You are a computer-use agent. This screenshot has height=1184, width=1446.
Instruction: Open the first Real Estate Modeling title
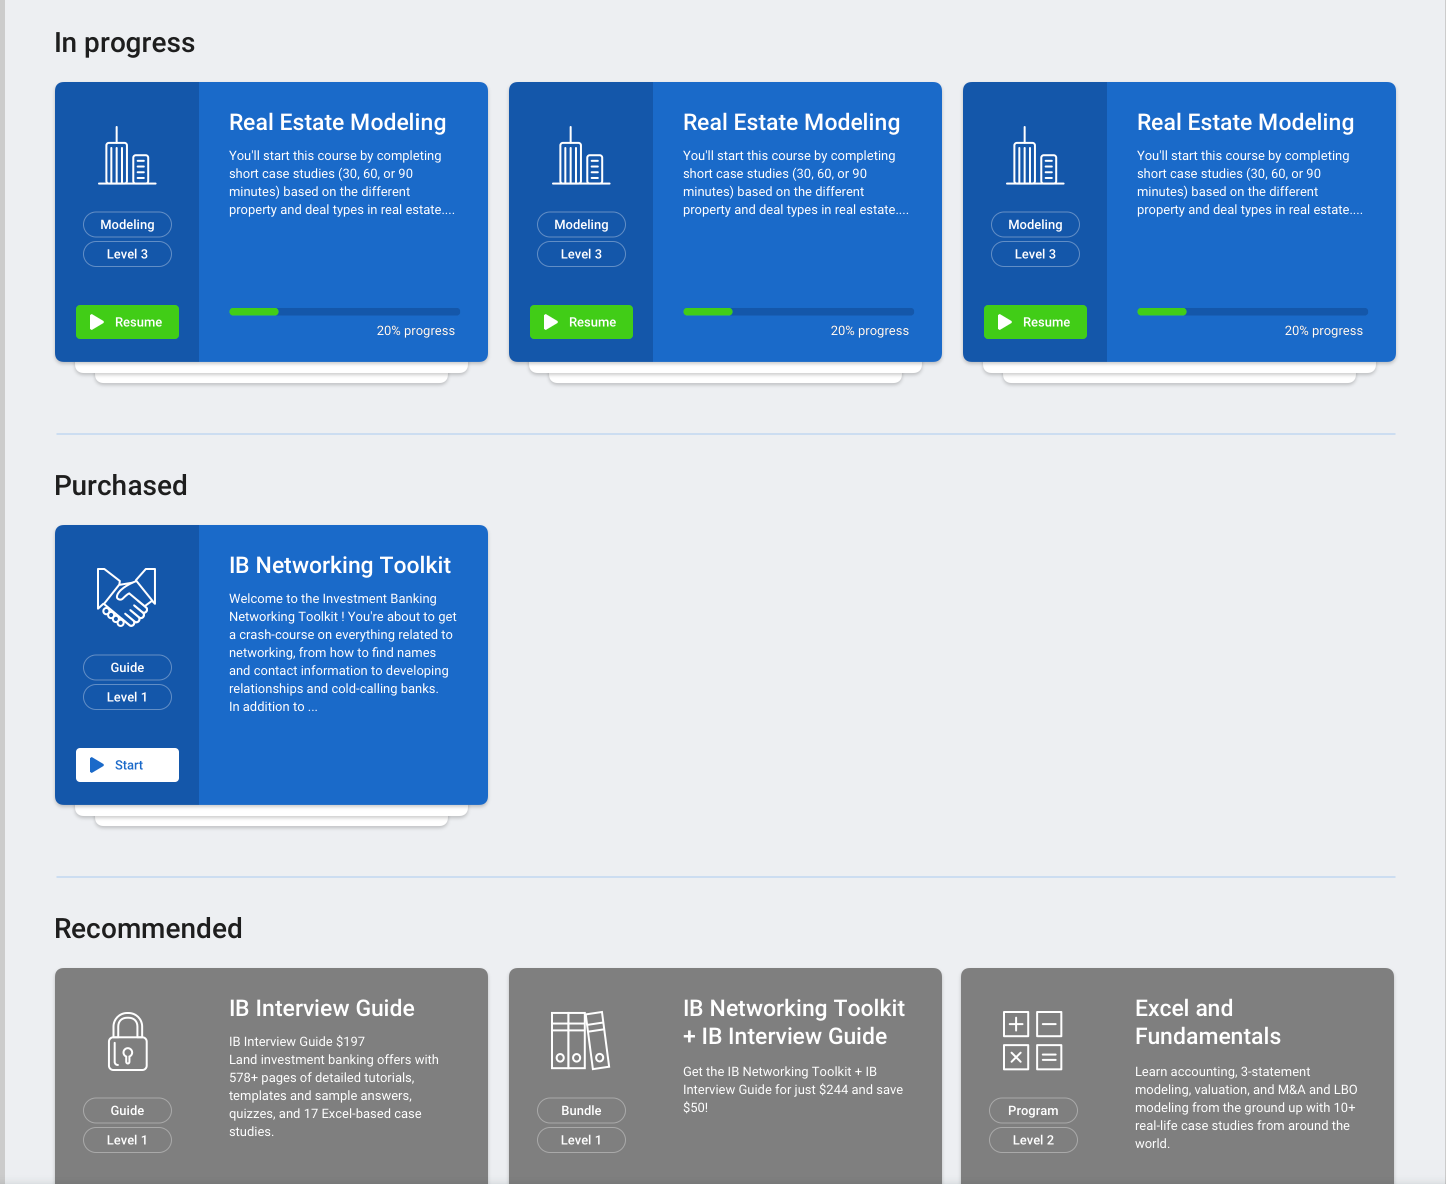[x=337, y=122]
